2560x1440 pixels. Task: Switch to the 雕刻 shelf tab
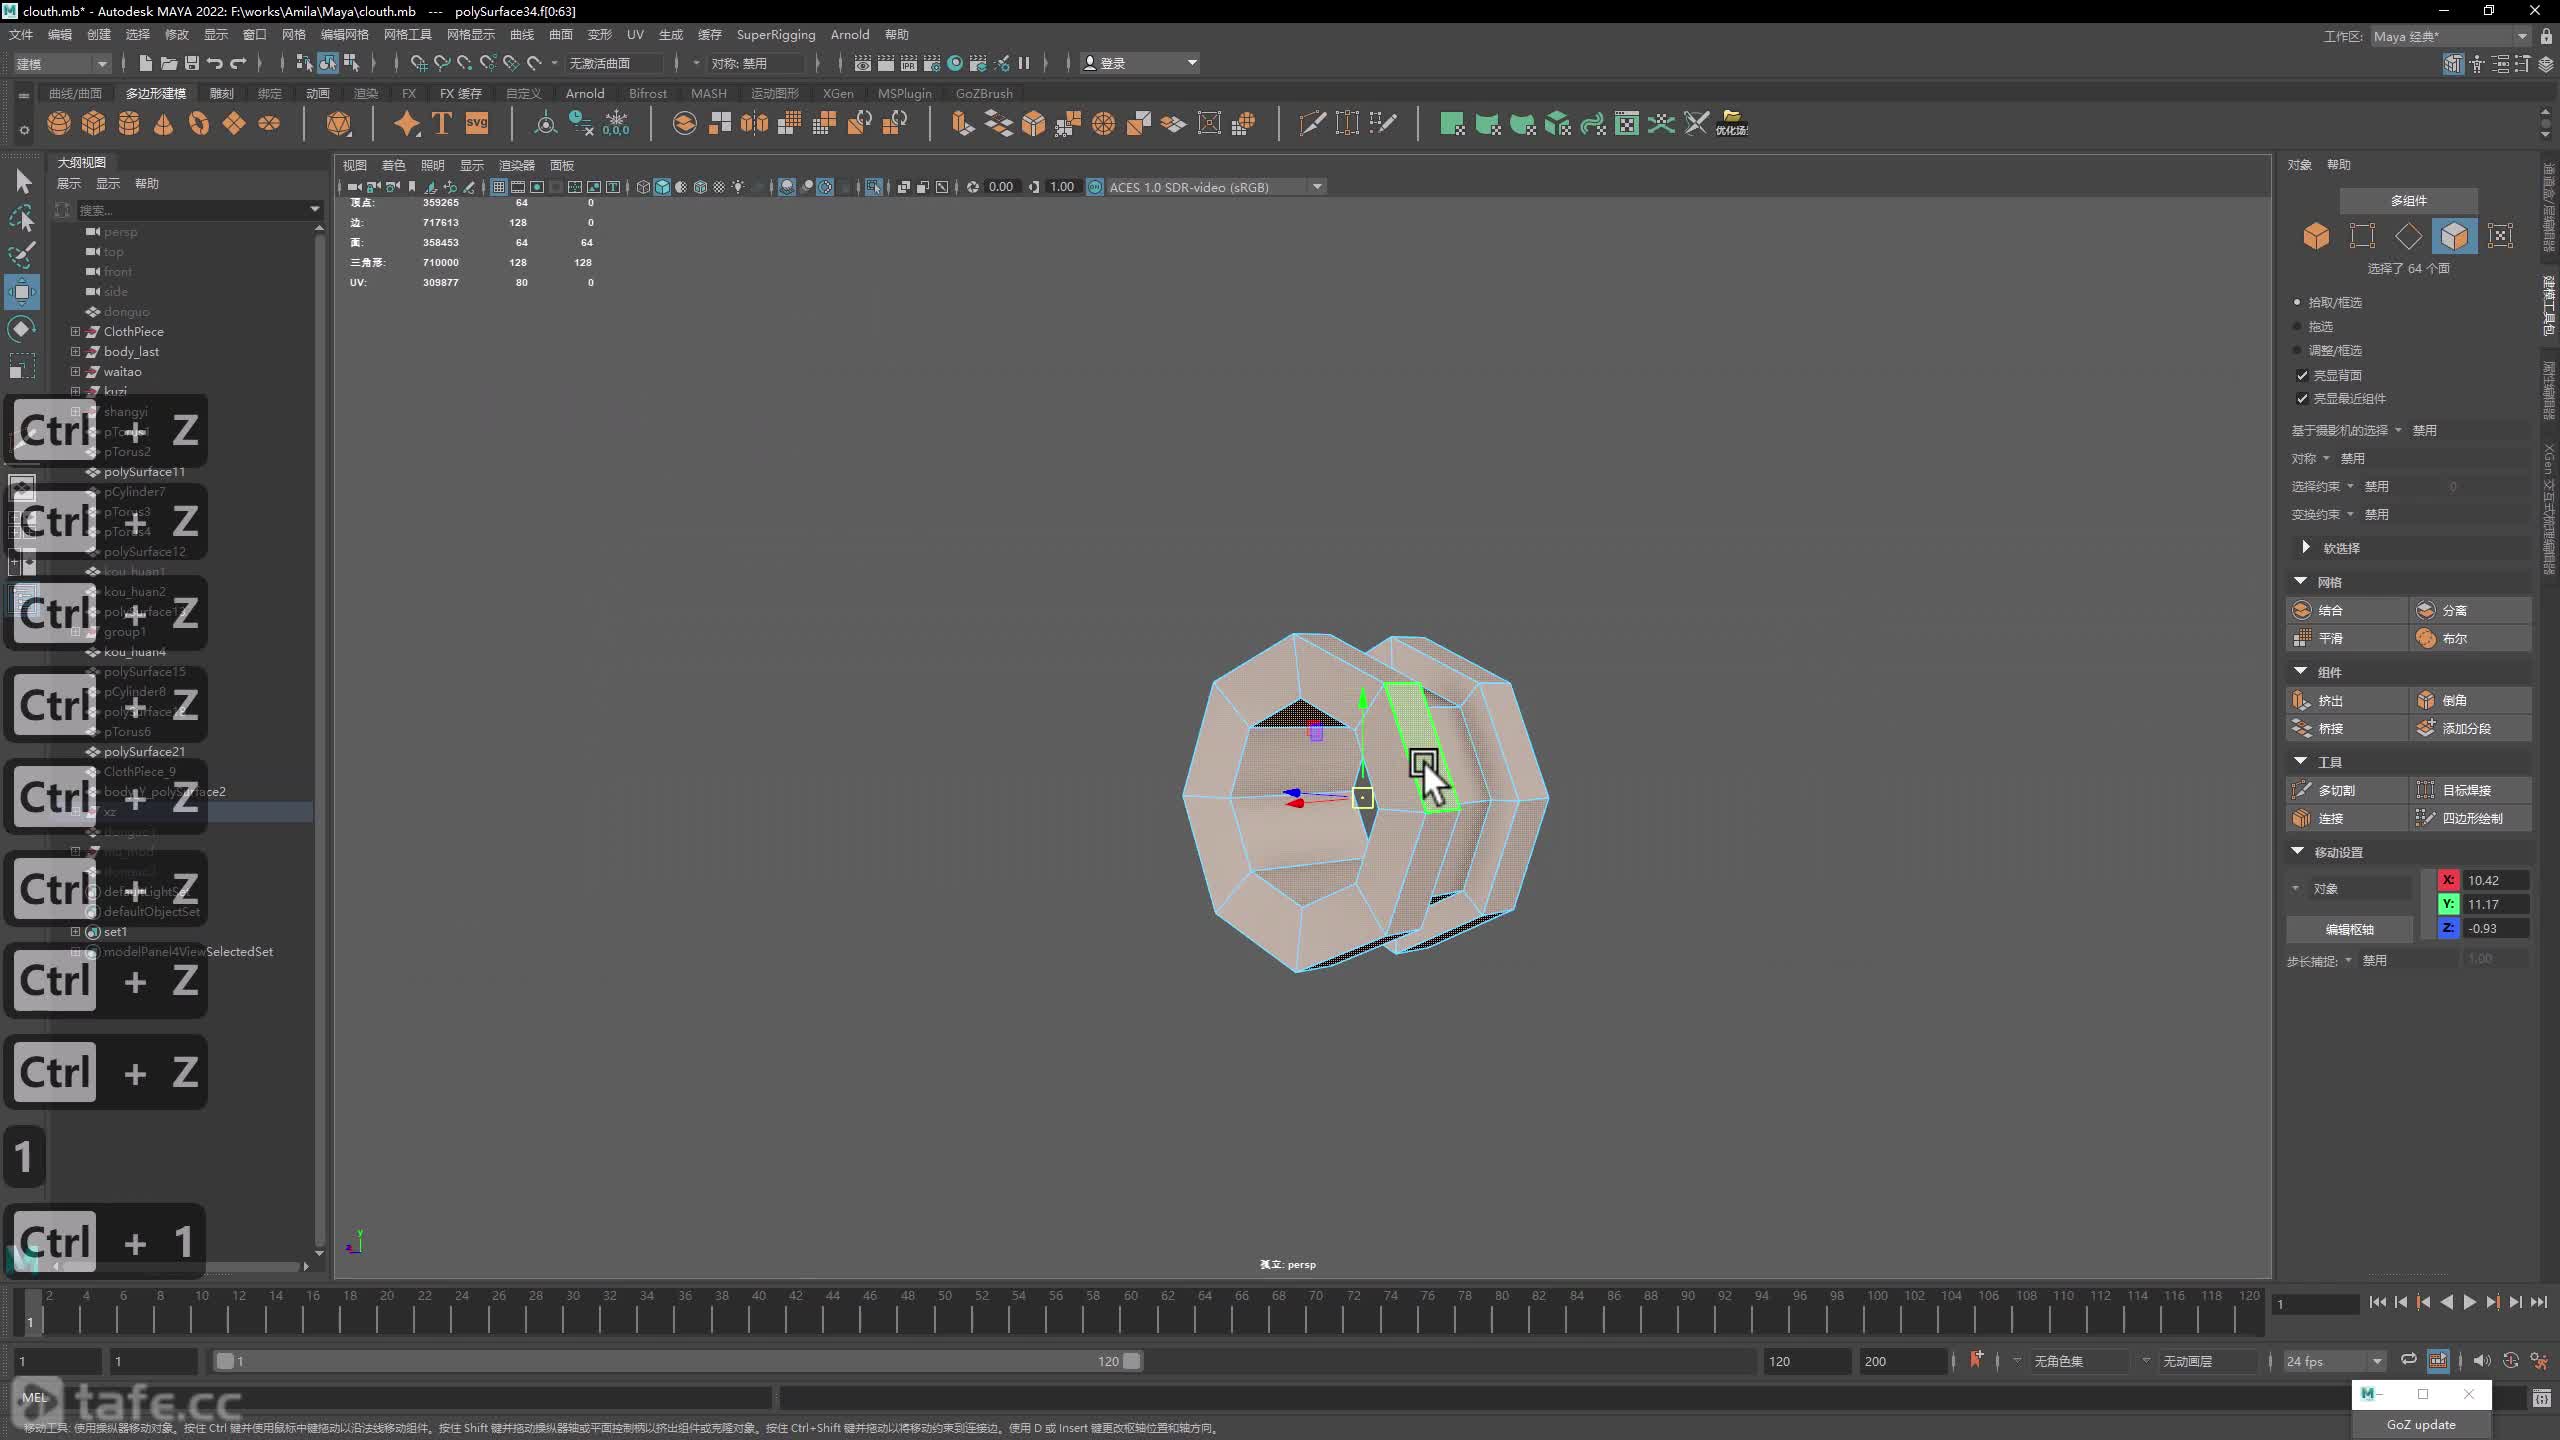pos(221,93)
